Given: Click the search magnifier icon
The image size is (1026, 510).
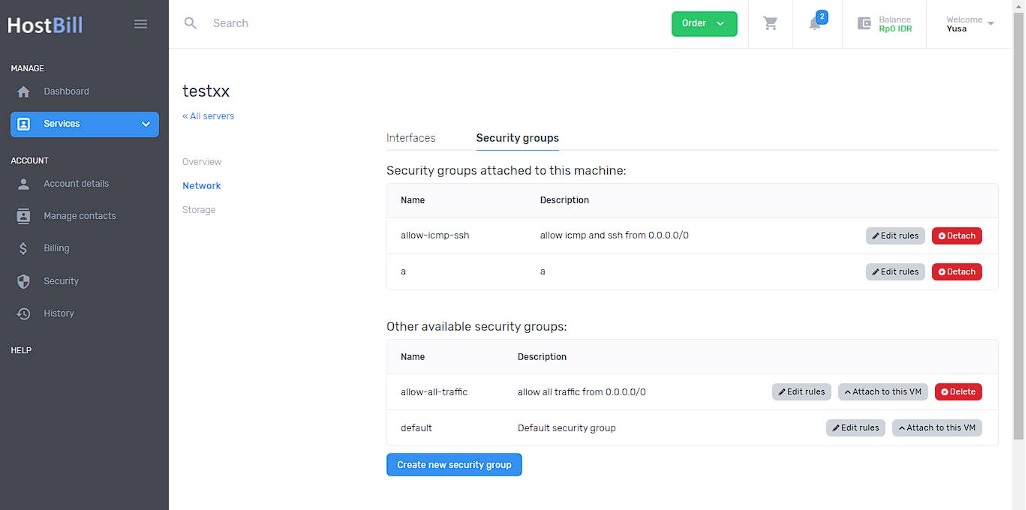Looking at the screenshot, I should [x=190, y=24].
